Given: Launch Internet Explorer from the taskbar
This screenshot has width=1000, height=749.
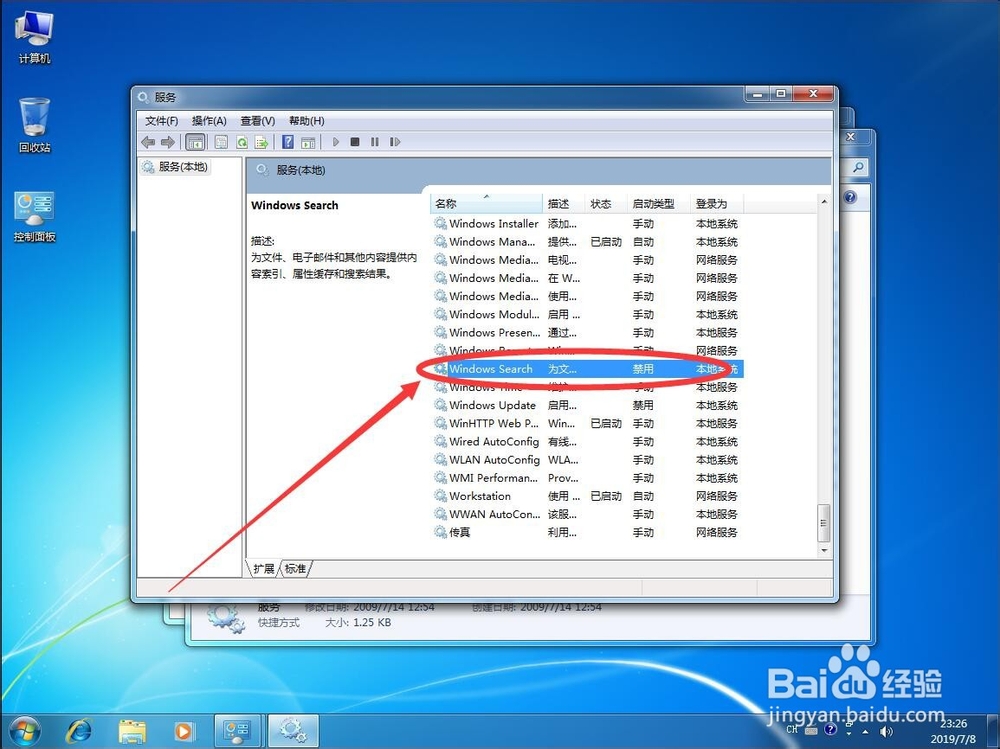Looking at the screenshot, I should [x=78, y=731].
